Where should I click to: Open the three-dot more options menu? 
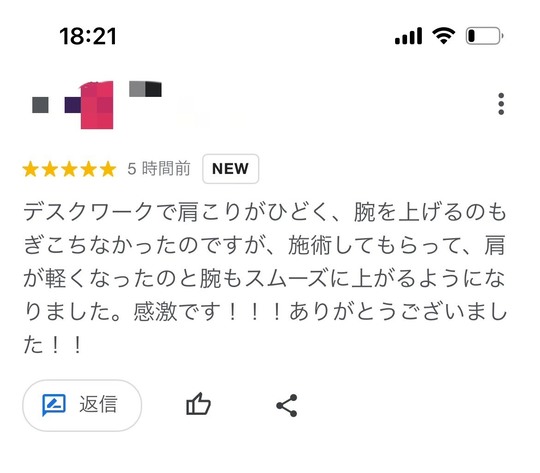tap(501, 104)
